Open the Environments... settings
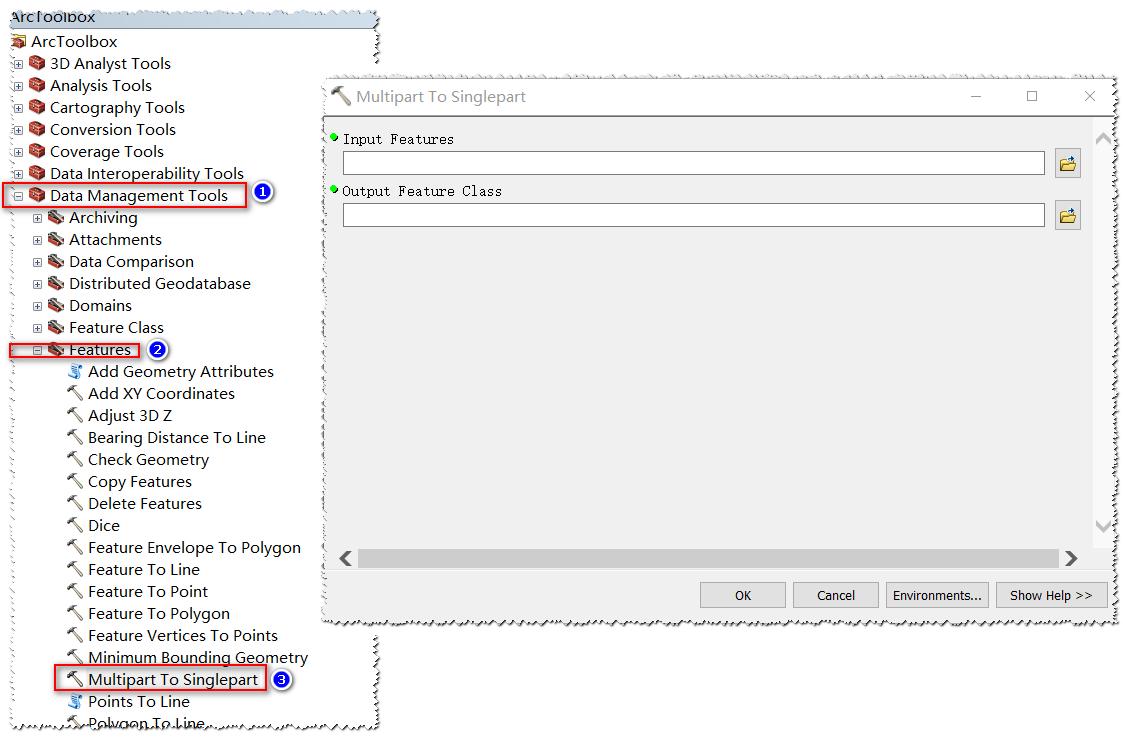1124x739 pixels. click(x=937, y=595)
